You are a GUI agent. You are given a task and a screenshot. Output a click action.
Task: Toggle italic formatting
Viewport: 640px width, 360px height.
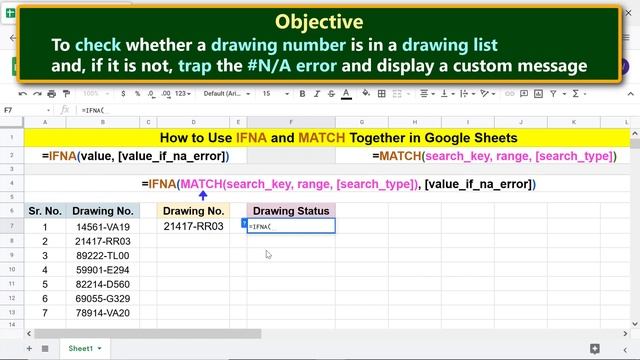coord(317,94)
